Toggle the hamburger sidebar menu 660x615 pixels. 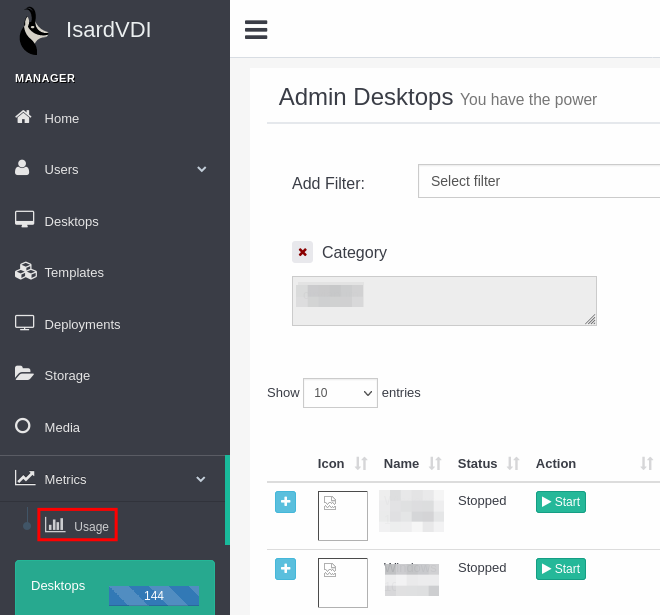[256, 30]
